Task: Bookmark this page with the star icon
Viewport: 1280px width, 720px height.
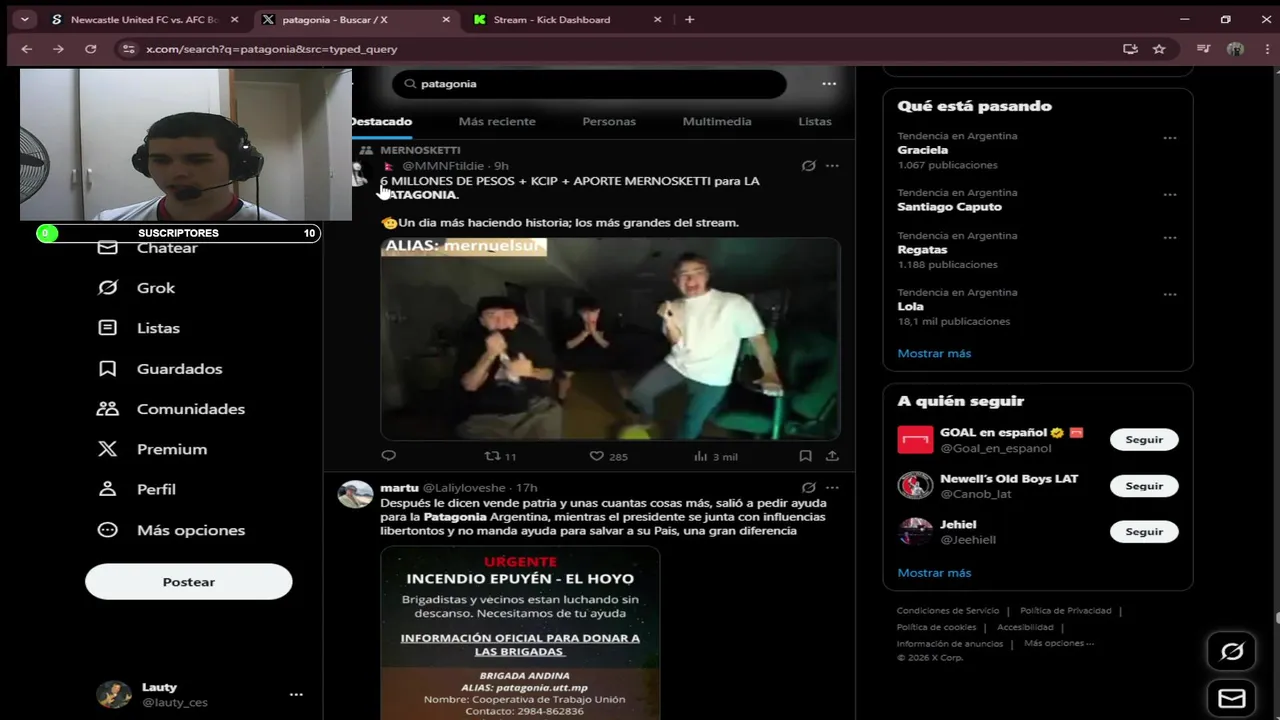Action: tap(1159, 49)
